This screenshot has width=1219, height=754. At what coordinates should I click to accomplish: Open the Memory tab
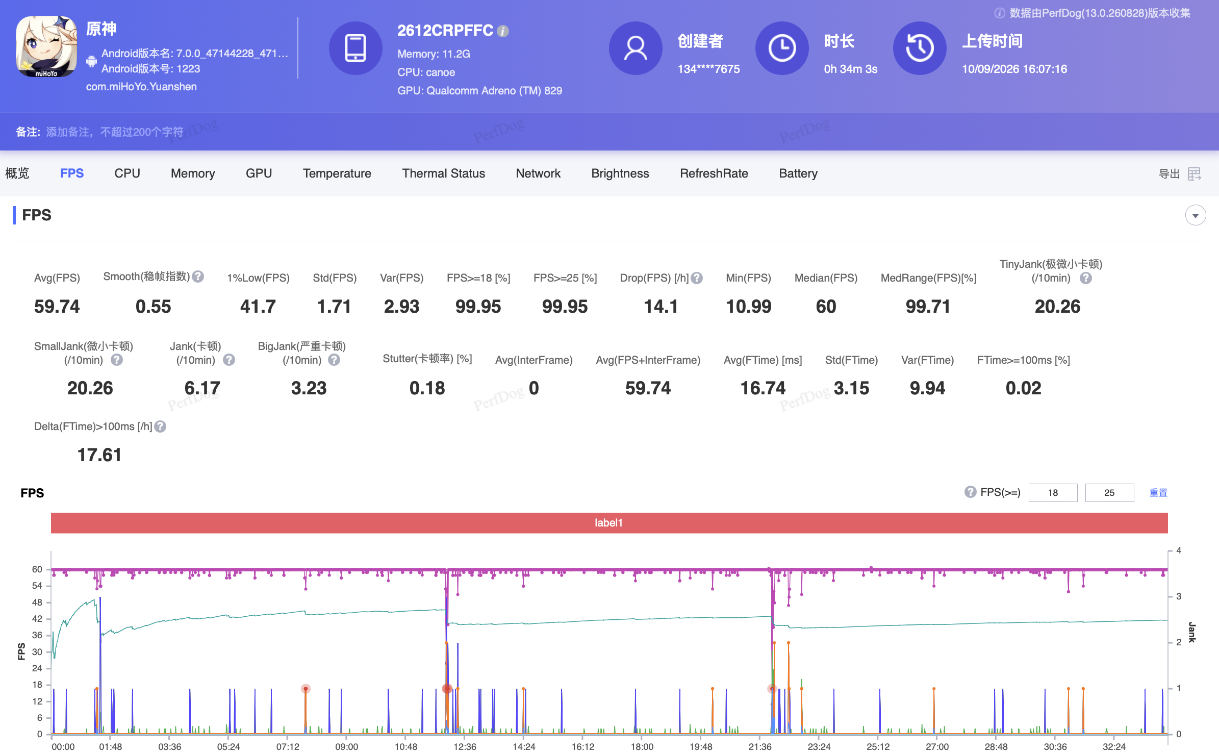[x=193, y=173]
